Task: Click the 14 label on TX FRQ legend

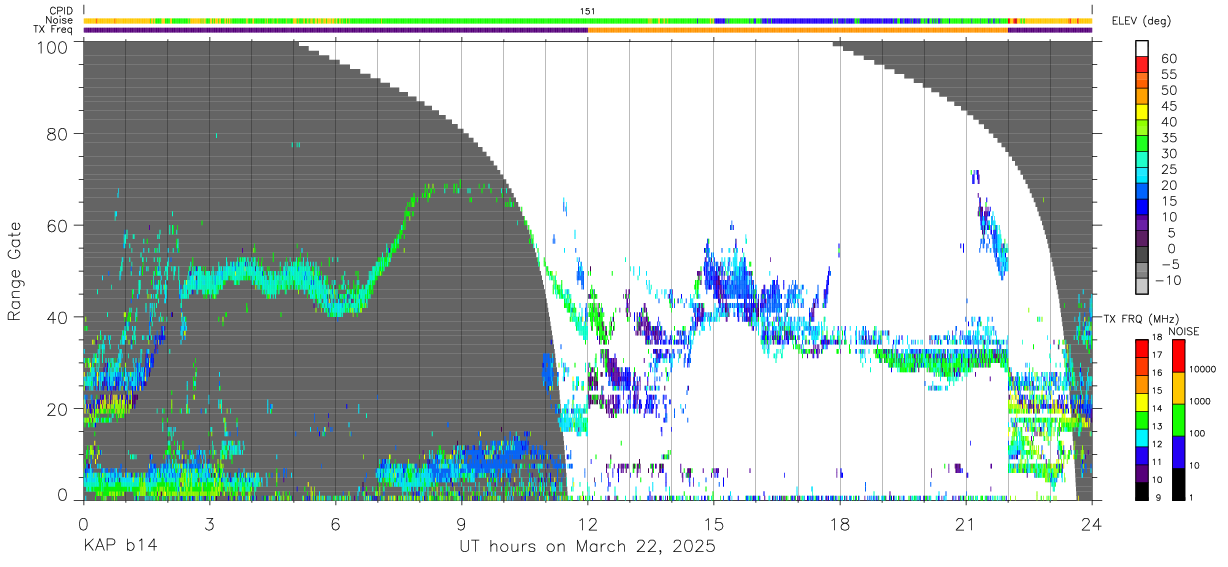Action: (x=1157, y=408)
